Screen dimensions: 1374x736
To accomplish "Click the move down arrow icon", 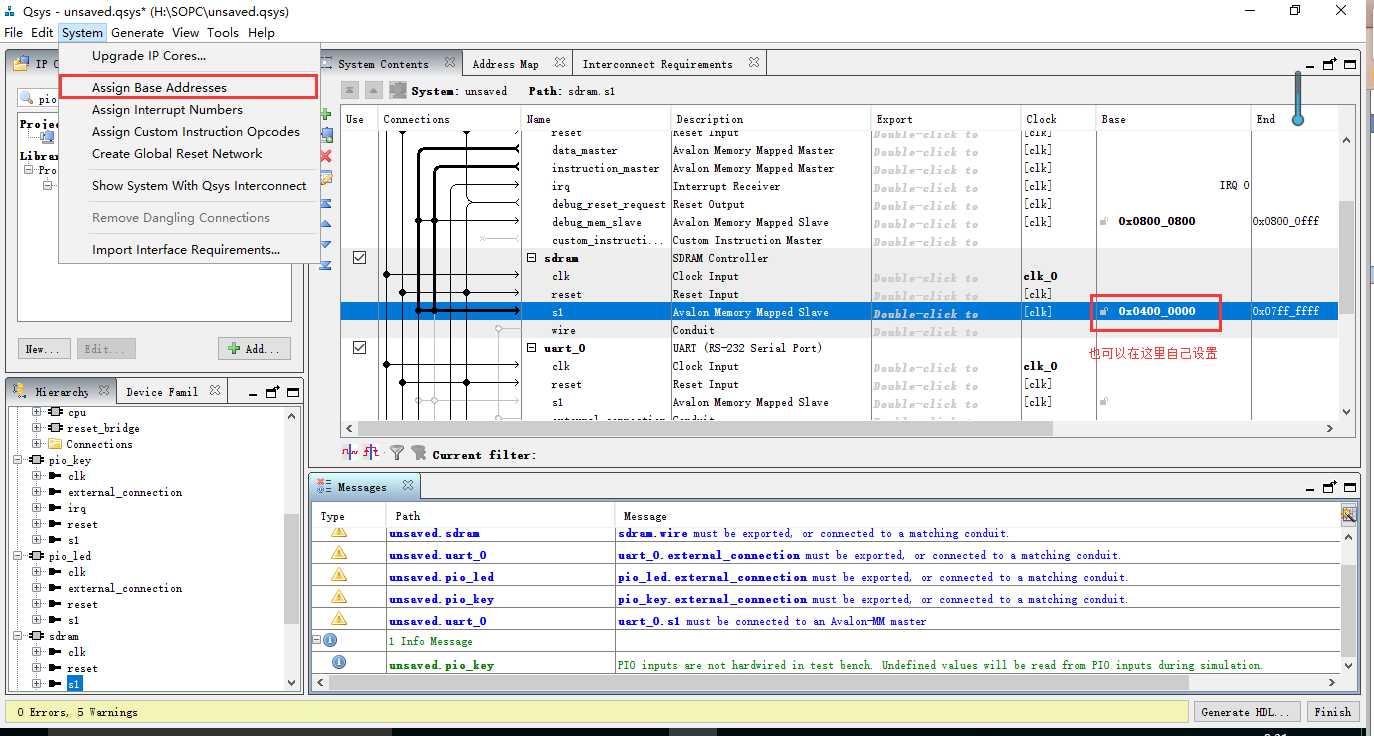I will tap(325, 244).
